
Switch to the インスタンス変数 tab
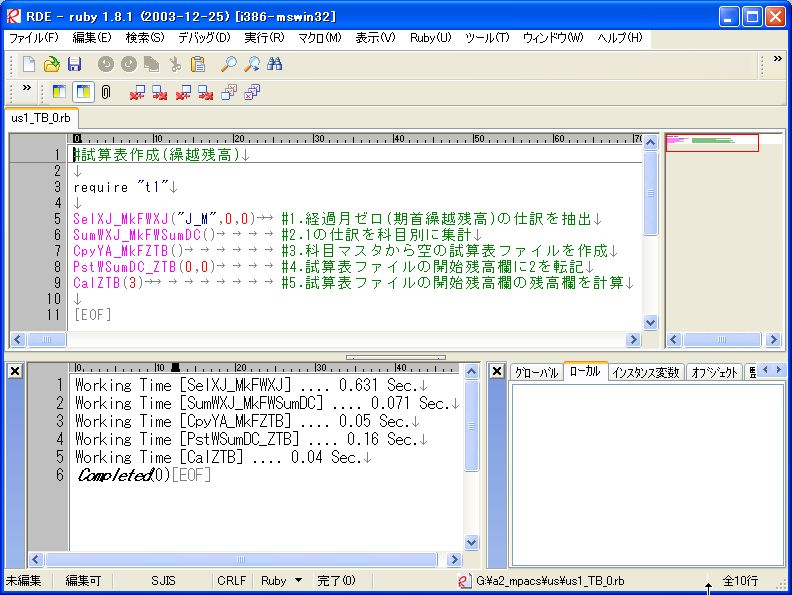646,373
